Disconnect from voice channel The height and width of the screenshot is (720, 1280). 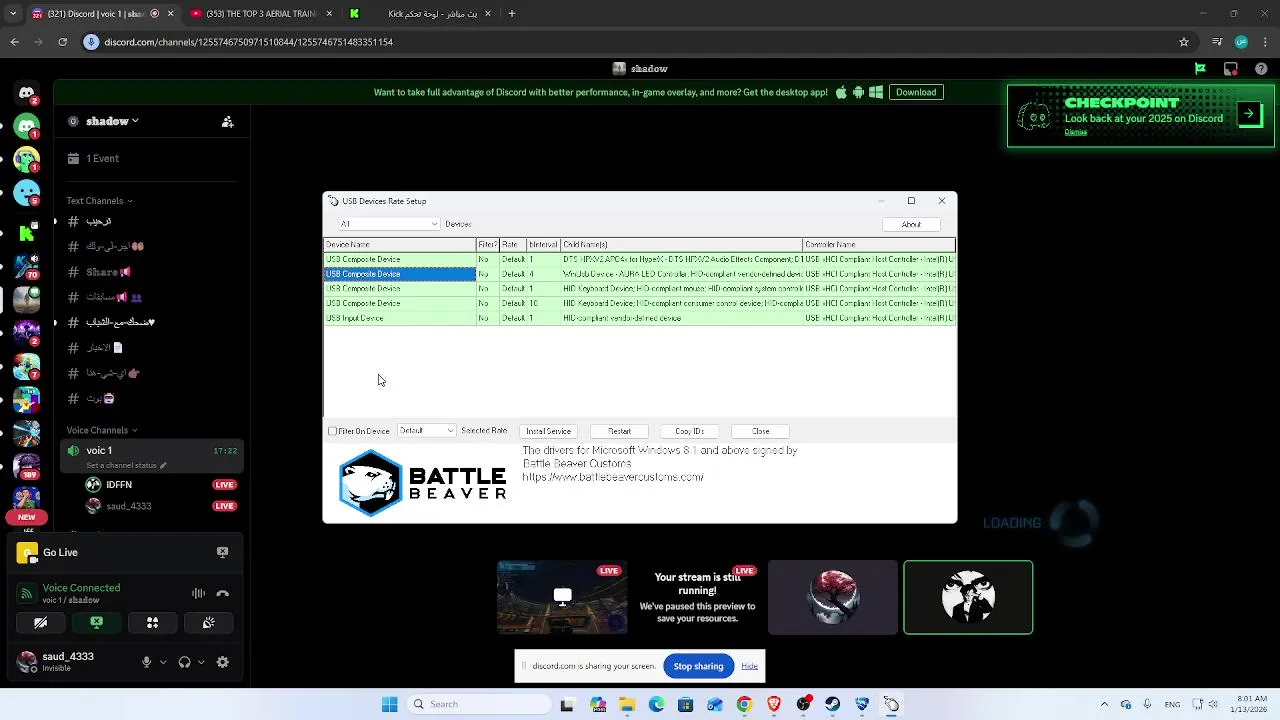222,594
